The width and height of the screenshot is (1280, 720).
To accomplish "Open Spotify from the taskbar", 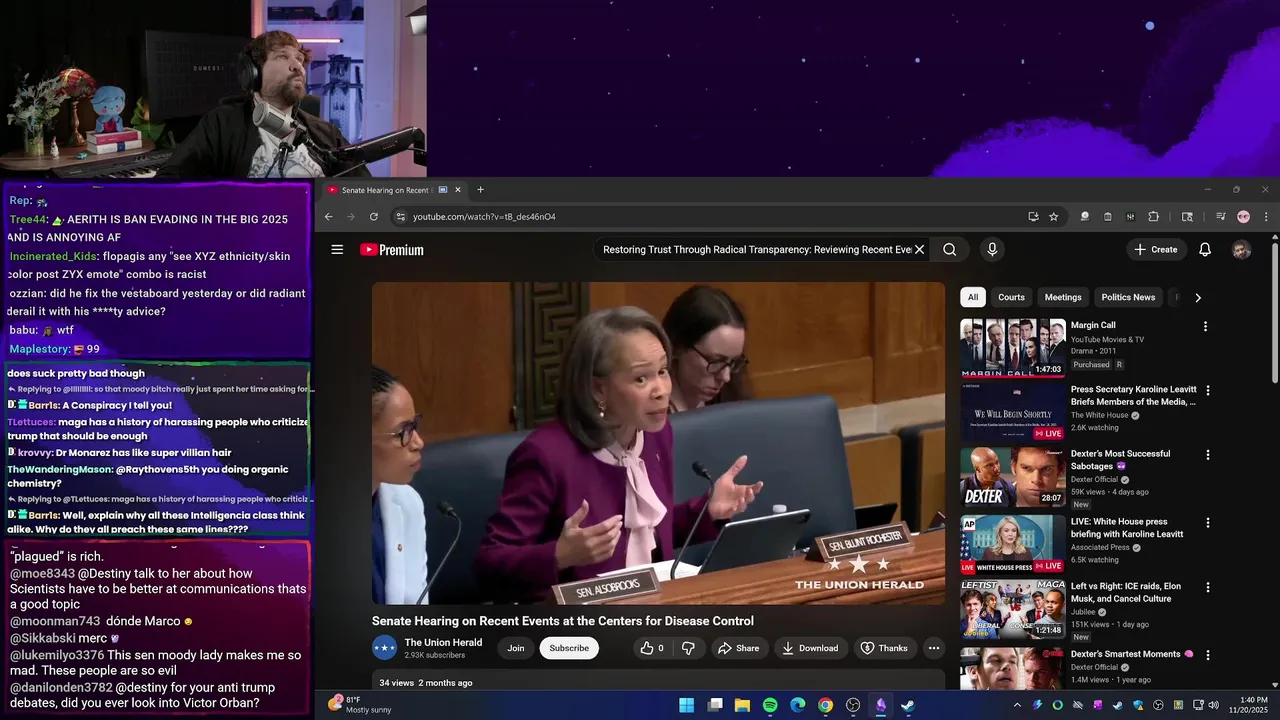I will point(770,705).
